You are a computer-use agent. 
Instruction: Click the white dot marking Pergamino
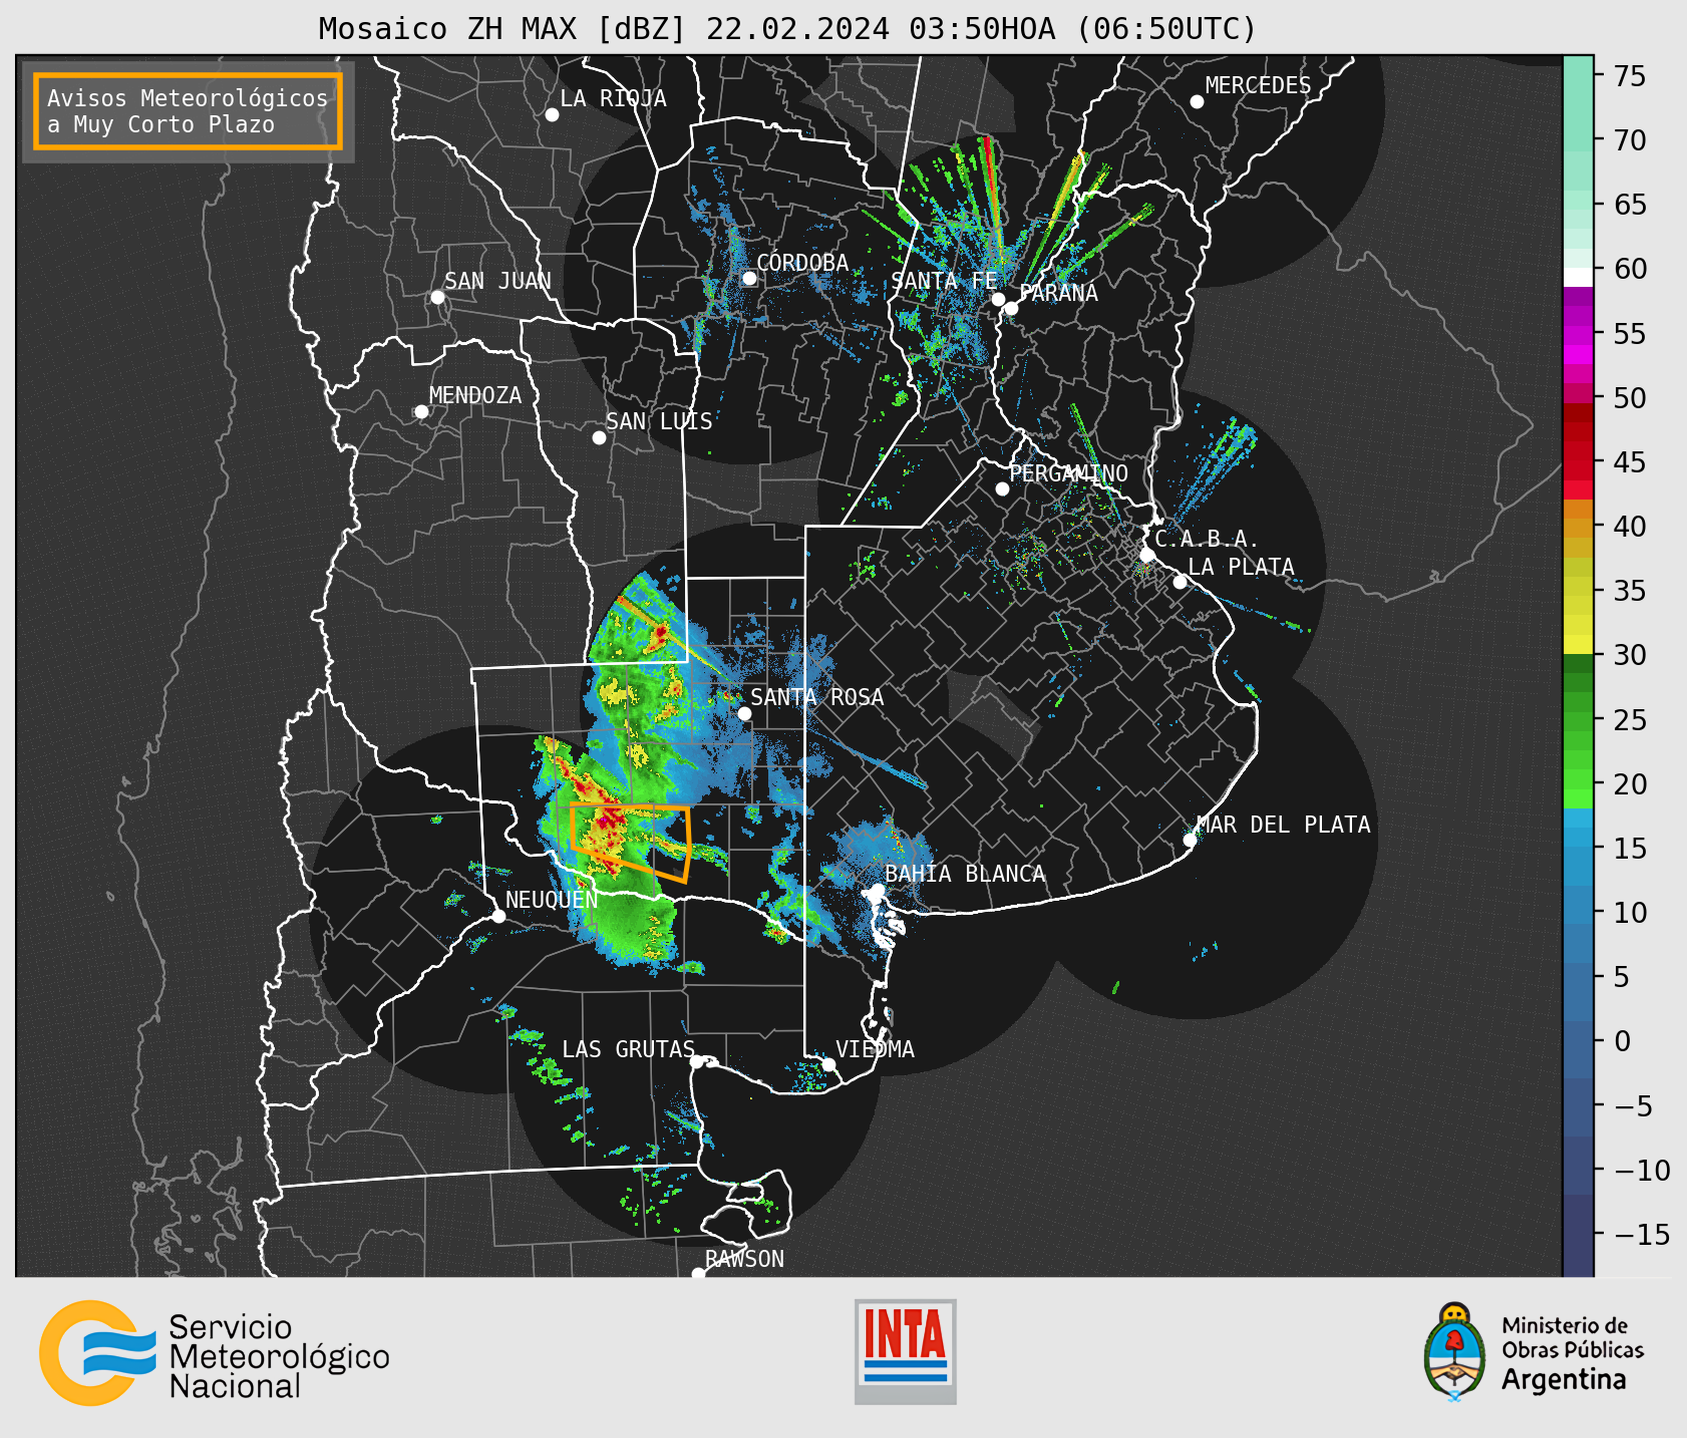(x=1002, y=489)
